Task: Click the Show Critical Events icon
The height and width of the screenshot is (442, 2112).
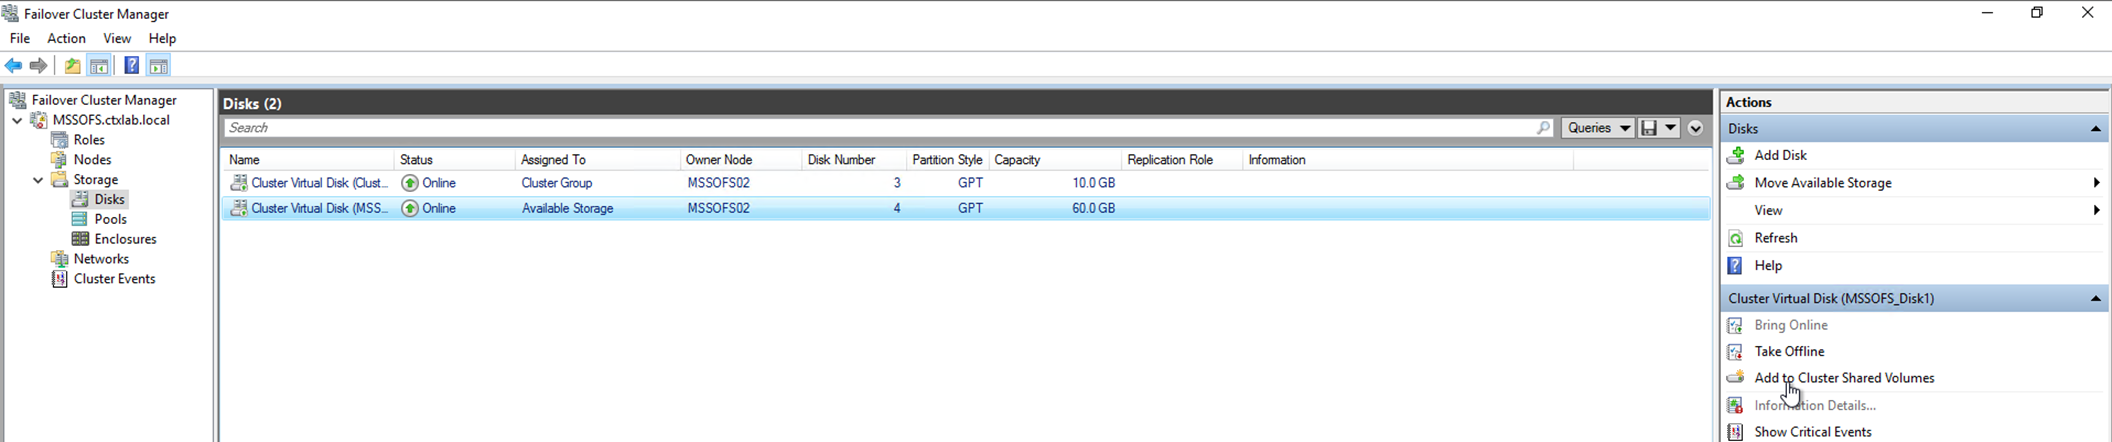Action: 1736,432
